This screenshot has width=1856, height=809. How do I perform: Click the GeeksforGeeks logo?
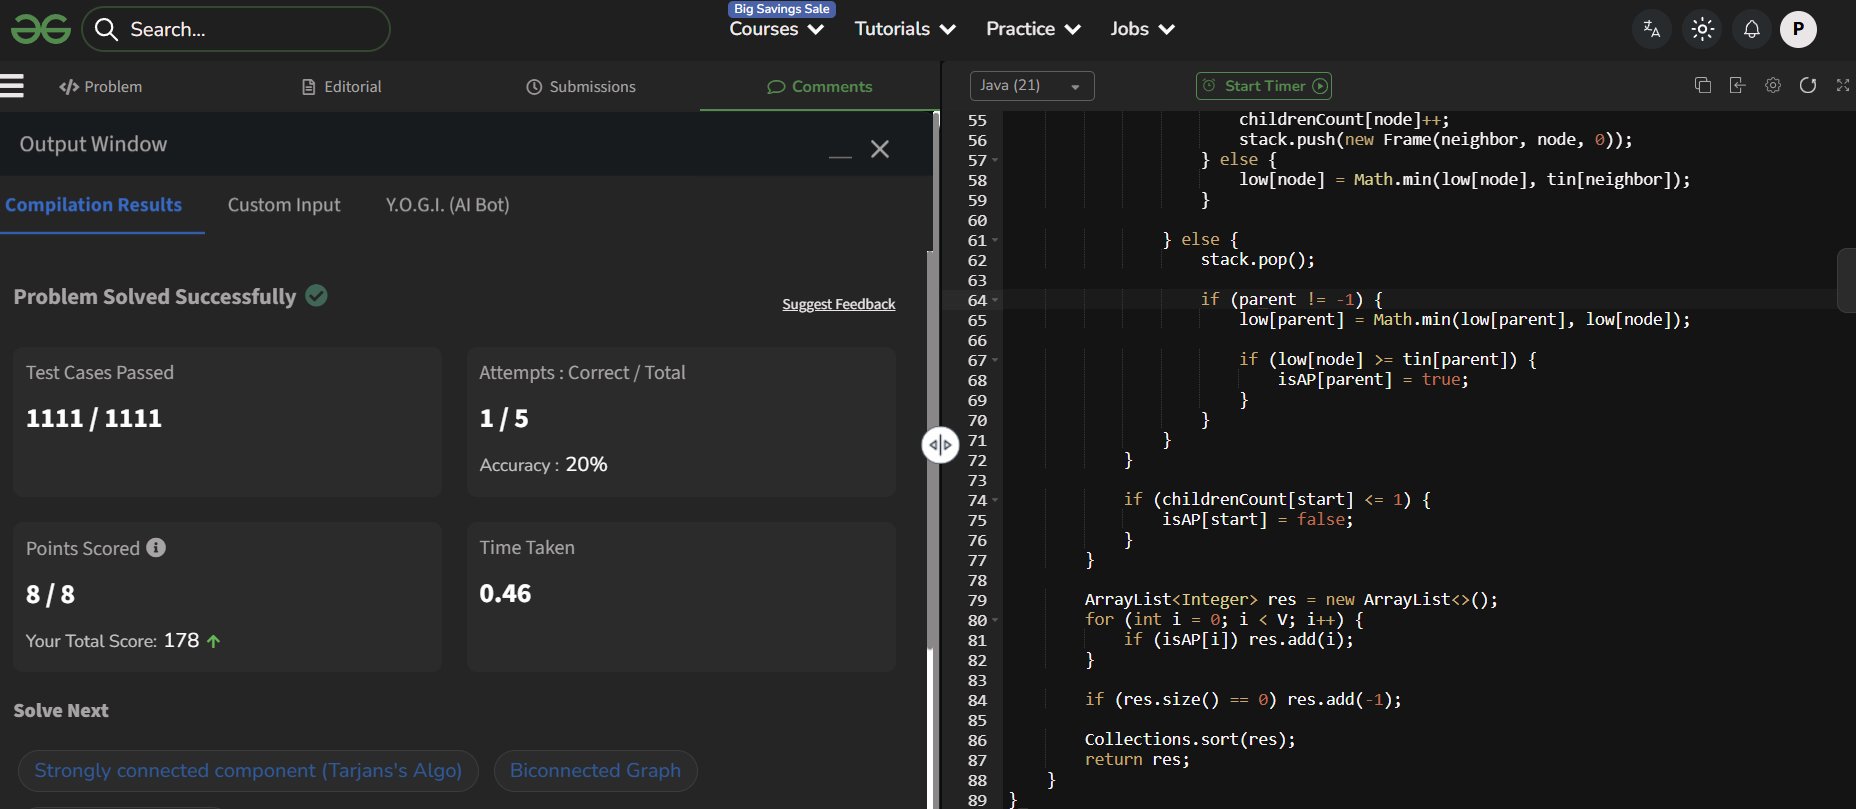[x=40, y=29]
